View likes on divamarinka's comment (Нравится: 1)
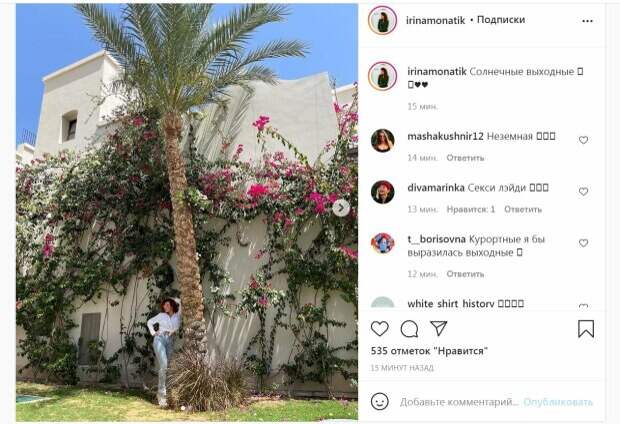620x424 pixels. pos(471,209)
